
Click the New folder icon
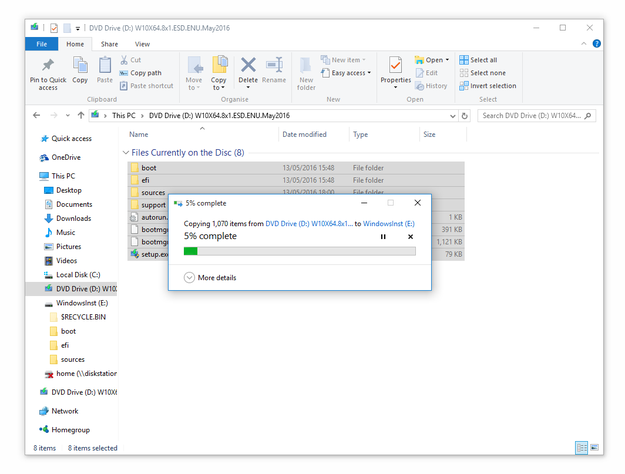[306, 65]
